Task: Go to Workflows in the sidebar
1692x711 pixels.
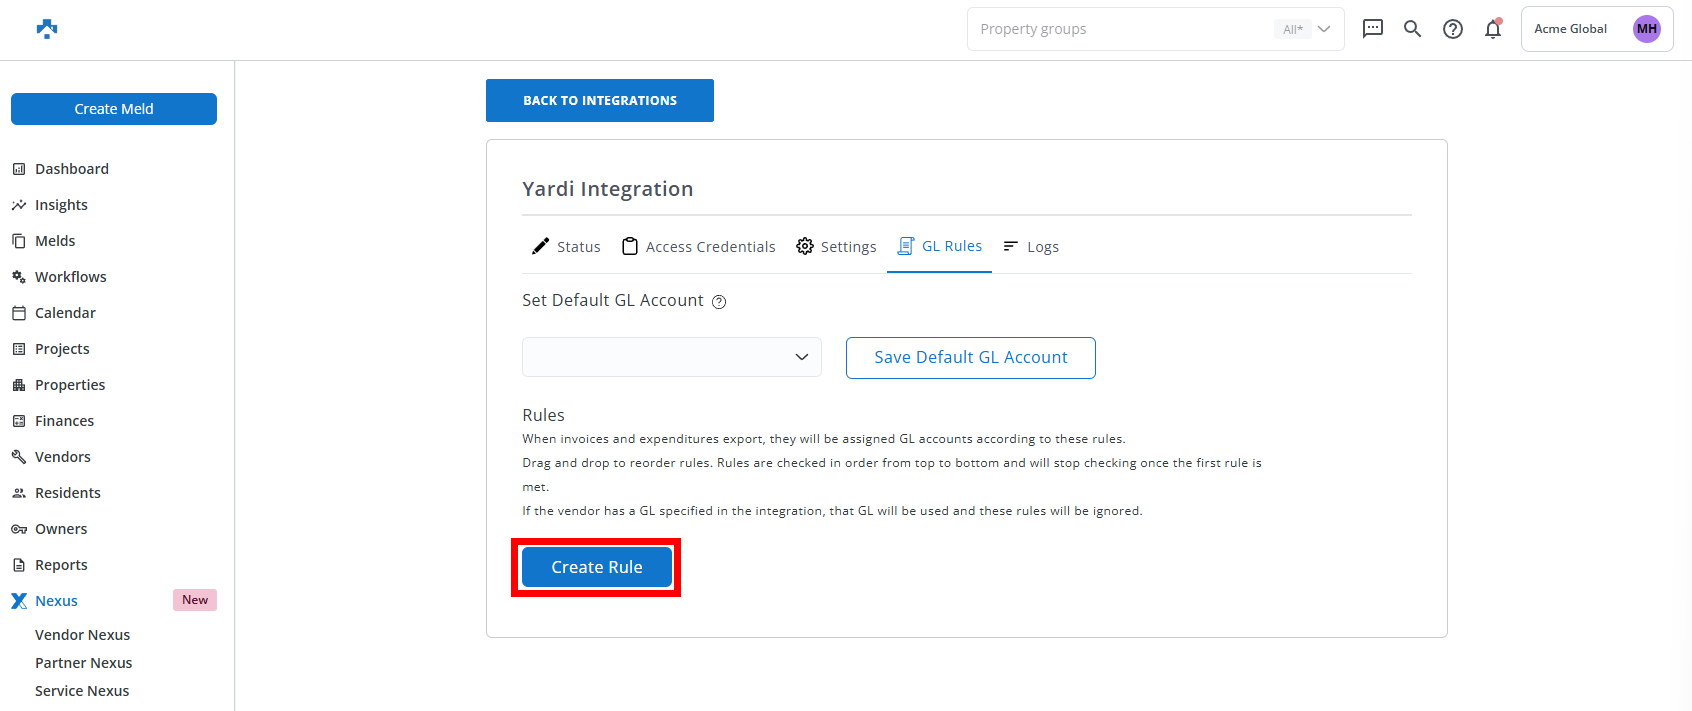Action: 70,277
